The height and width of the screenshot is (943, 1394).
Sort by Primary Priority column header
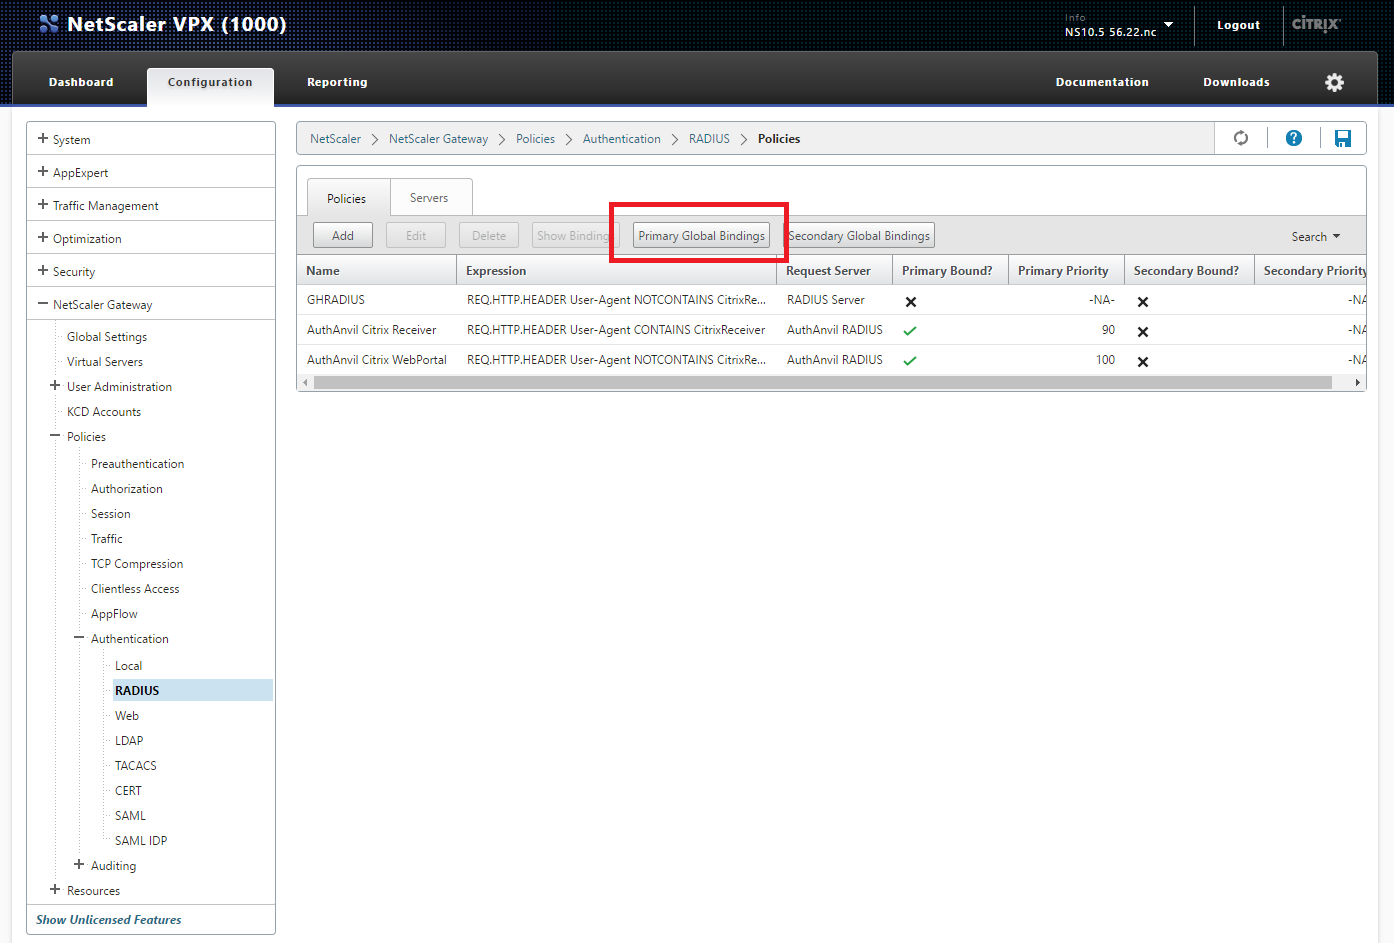tap(1066, 271)
